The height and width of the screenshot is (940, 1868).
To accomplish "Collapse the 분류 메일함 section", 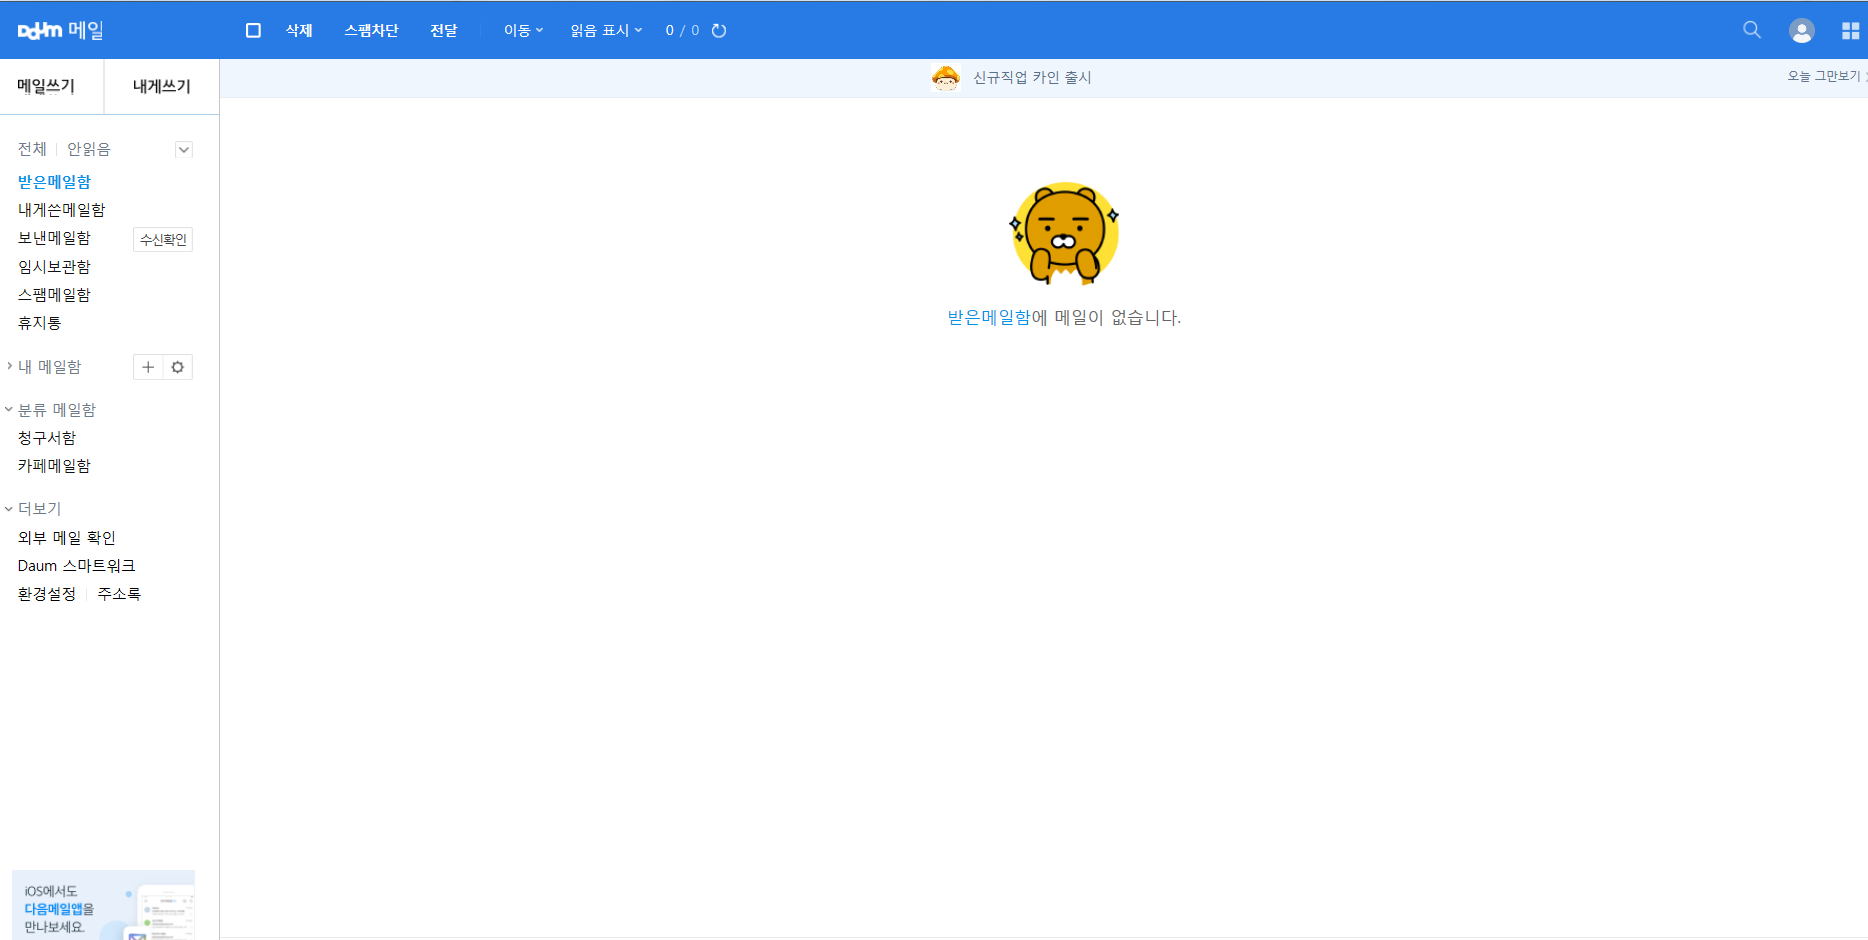I will (9, 409).
